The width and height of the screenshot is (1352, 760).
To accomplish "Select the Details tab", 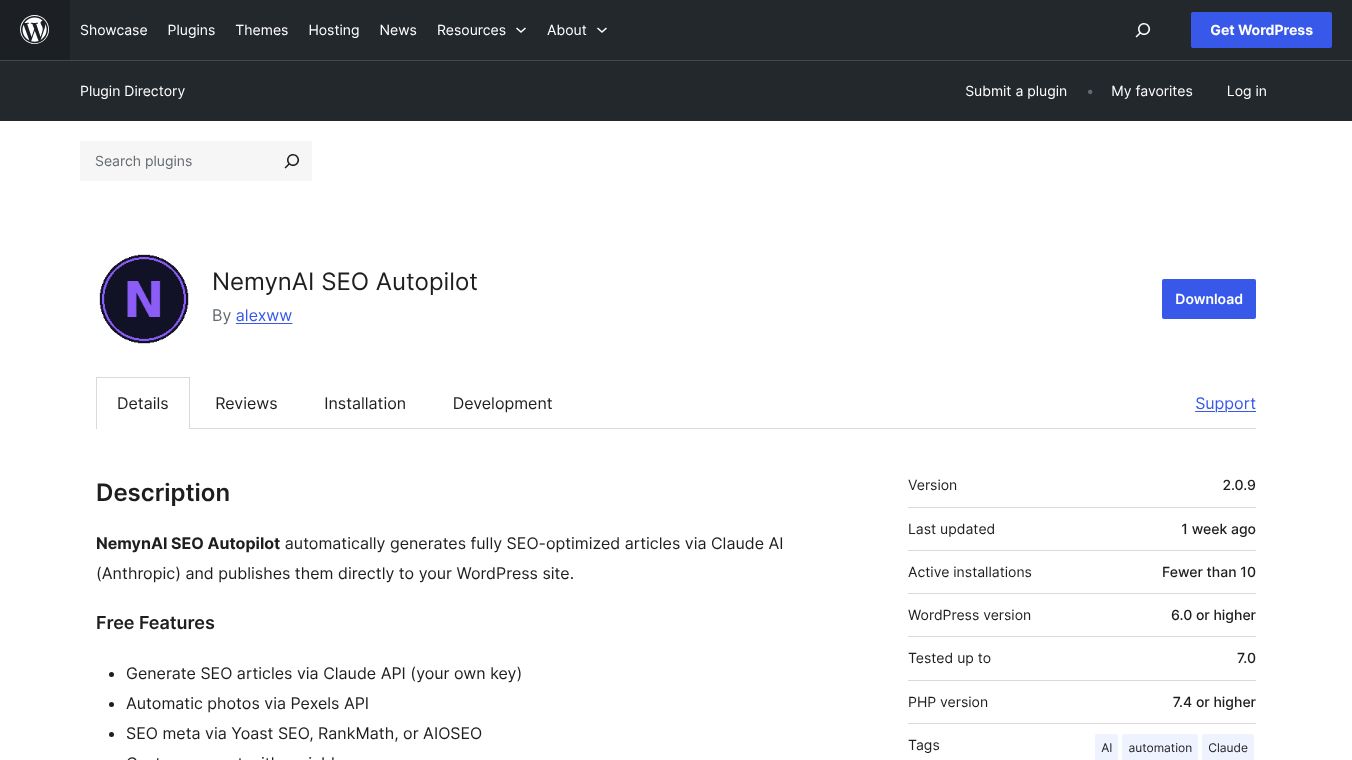I will pyautogui.click(x=143, y=403).
